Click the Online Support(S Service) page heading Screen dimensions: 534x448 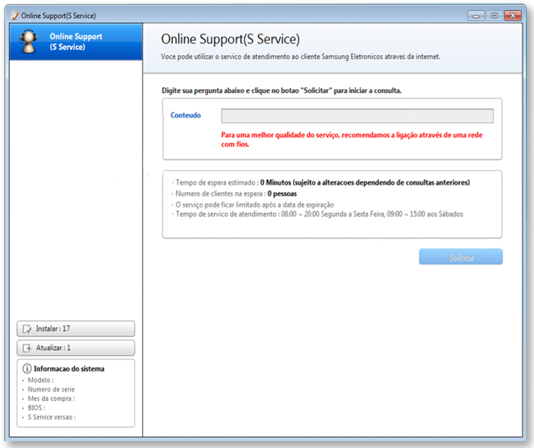click(x=230, y=39)
